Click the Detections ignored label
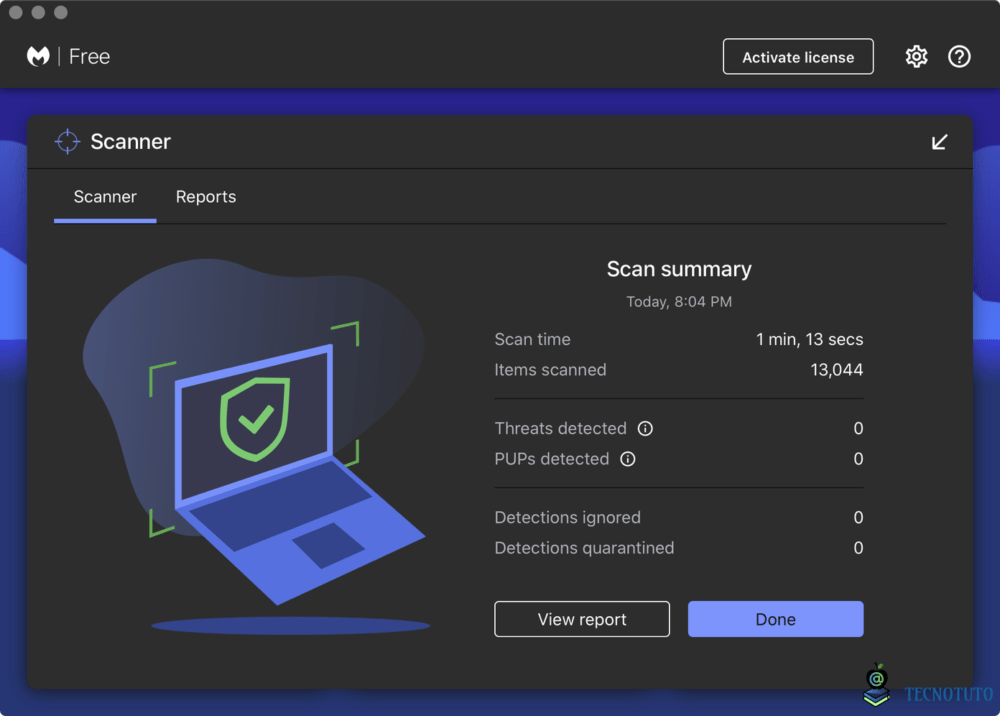The image size is (1000, 716). 568,518
